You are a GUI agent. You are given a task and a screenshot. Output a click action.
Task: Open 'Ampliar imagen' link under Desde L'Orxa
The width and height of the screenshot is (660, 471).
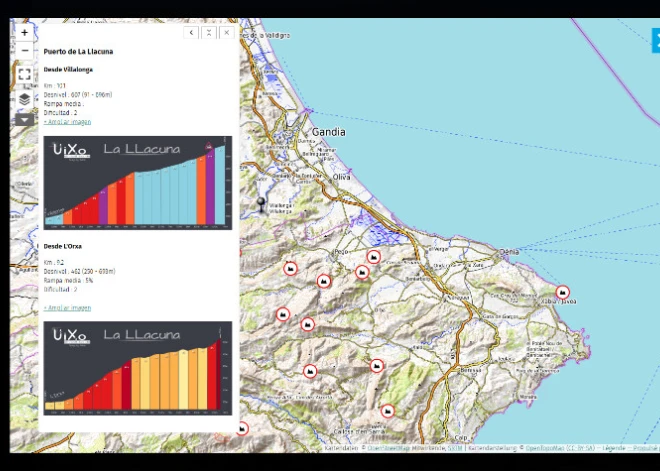point(67,308)
